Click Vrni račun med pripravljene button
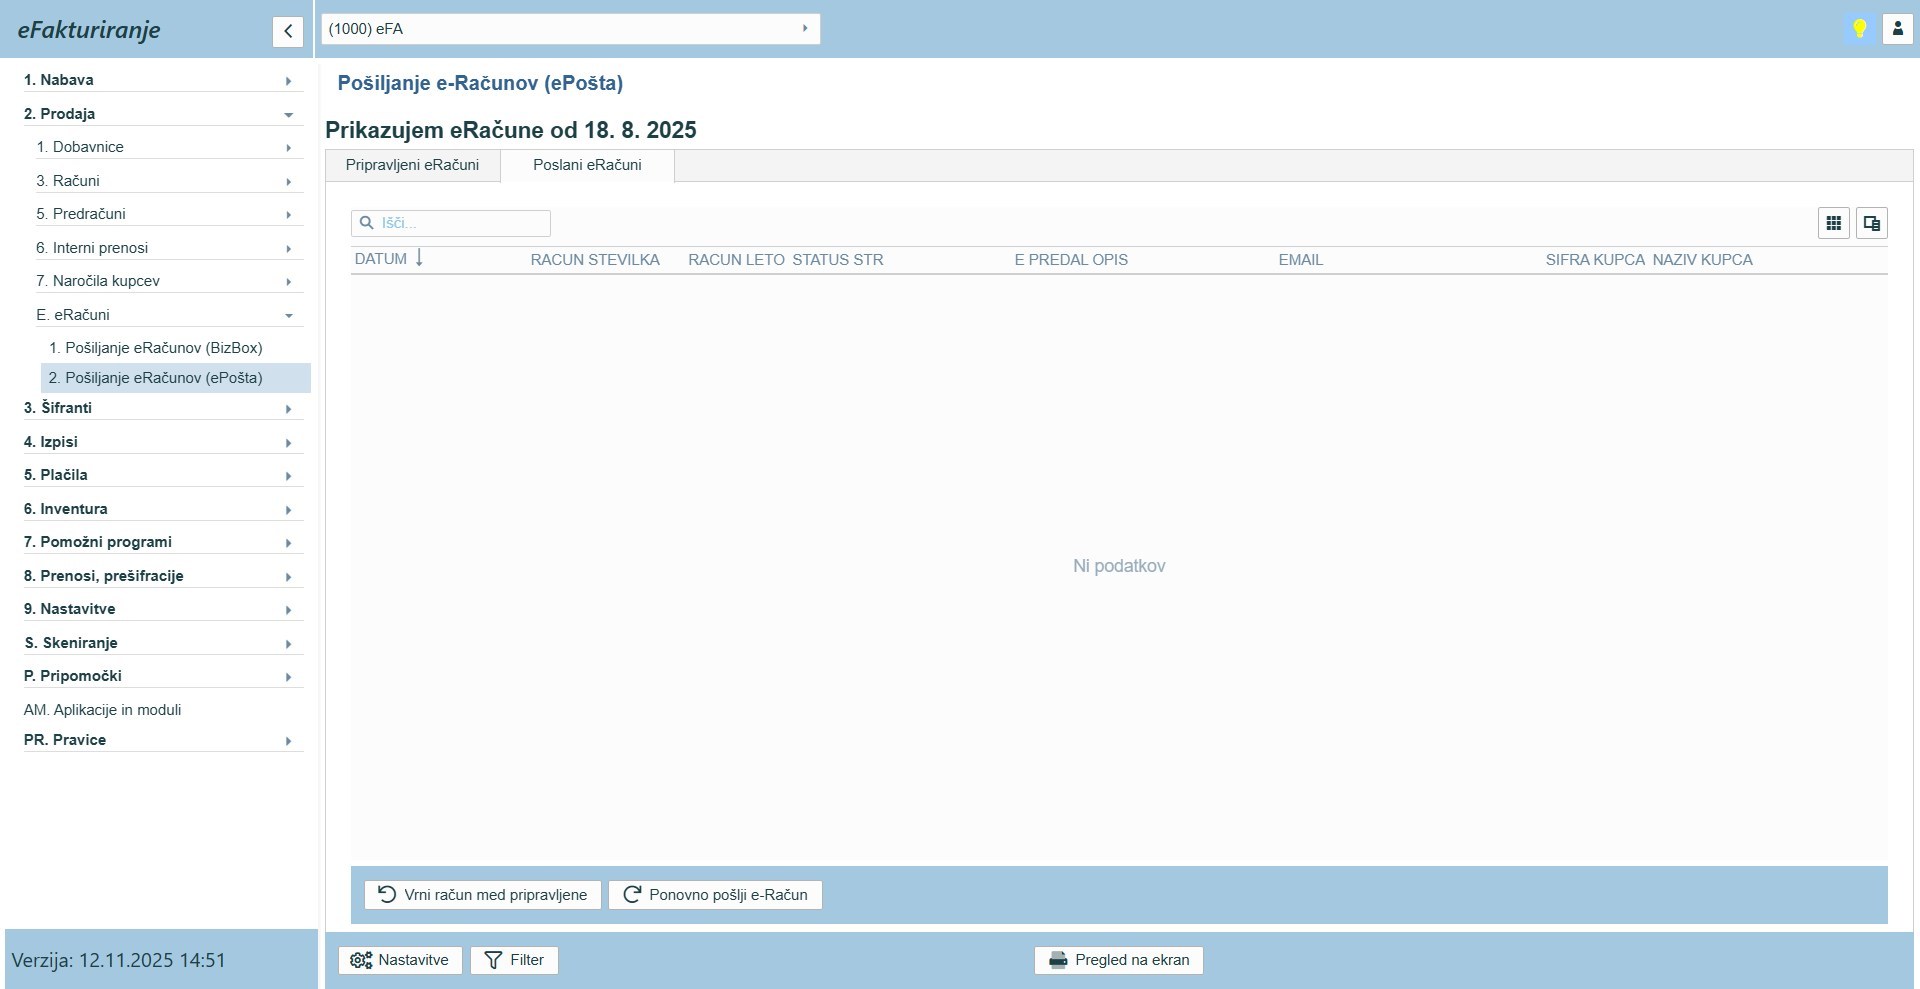 [483, 895]
